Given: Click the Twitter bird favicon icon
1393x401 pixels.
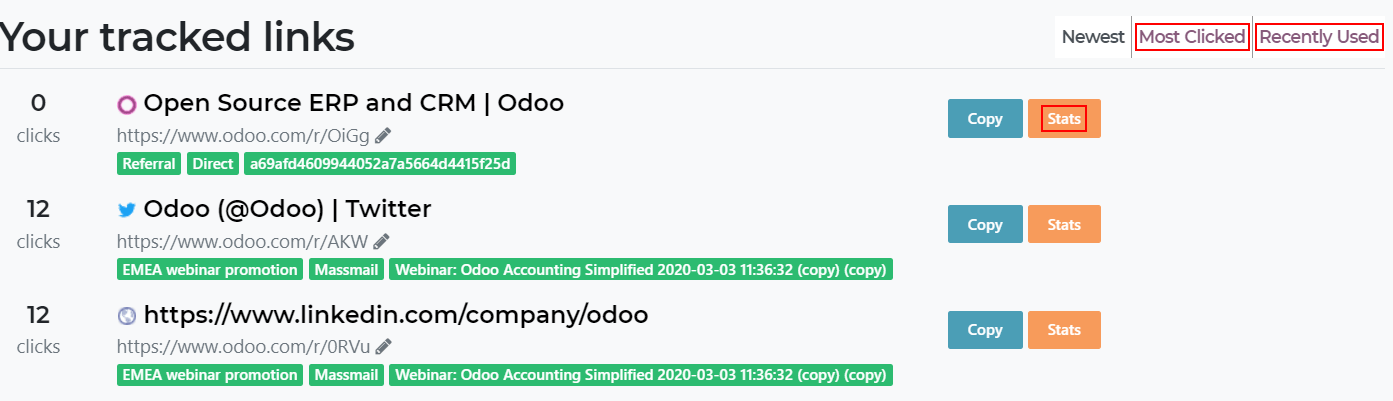Looking at the screenshot, I should 127,210.
